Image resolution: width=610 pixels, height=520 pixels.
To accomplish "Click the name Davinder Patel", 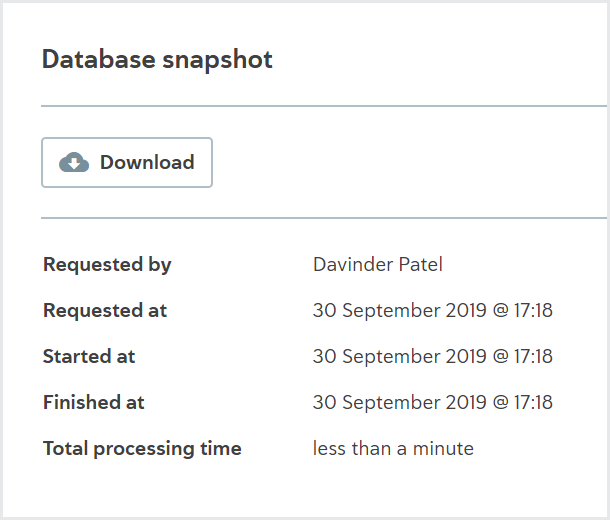I will (378, 264).
